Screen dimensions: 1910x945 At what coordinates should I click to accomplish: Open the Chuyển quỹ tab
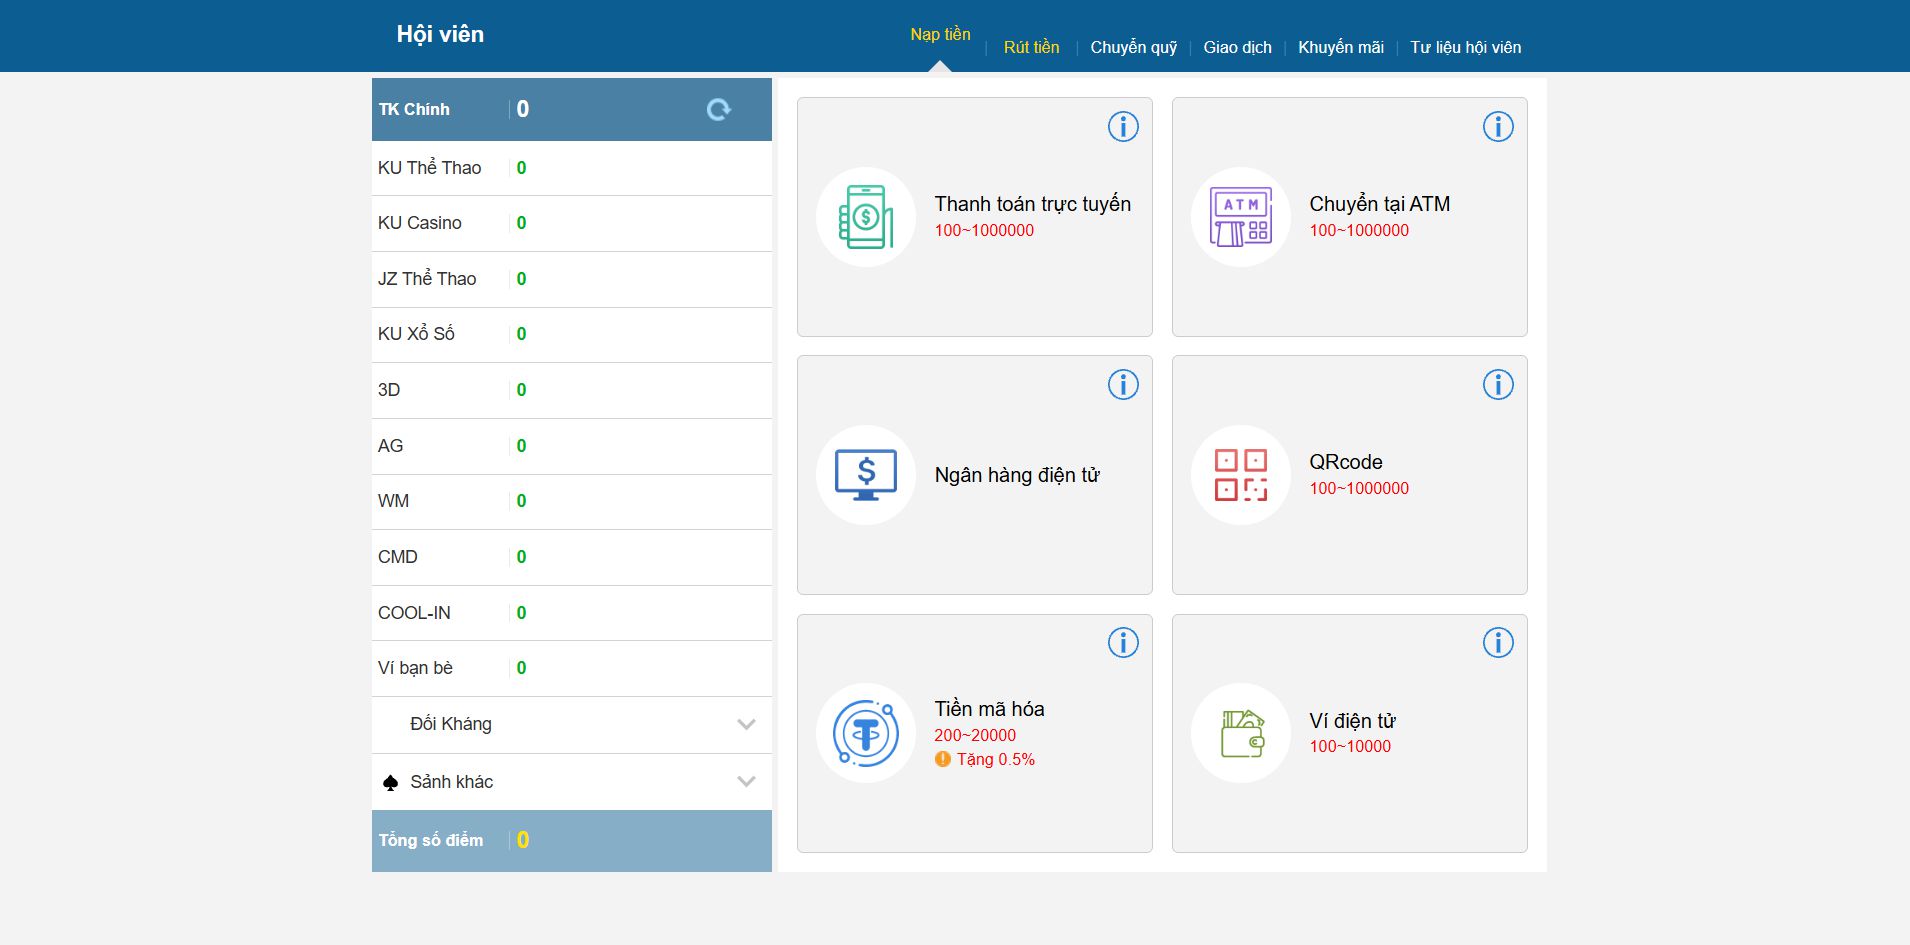point(1133,47)
